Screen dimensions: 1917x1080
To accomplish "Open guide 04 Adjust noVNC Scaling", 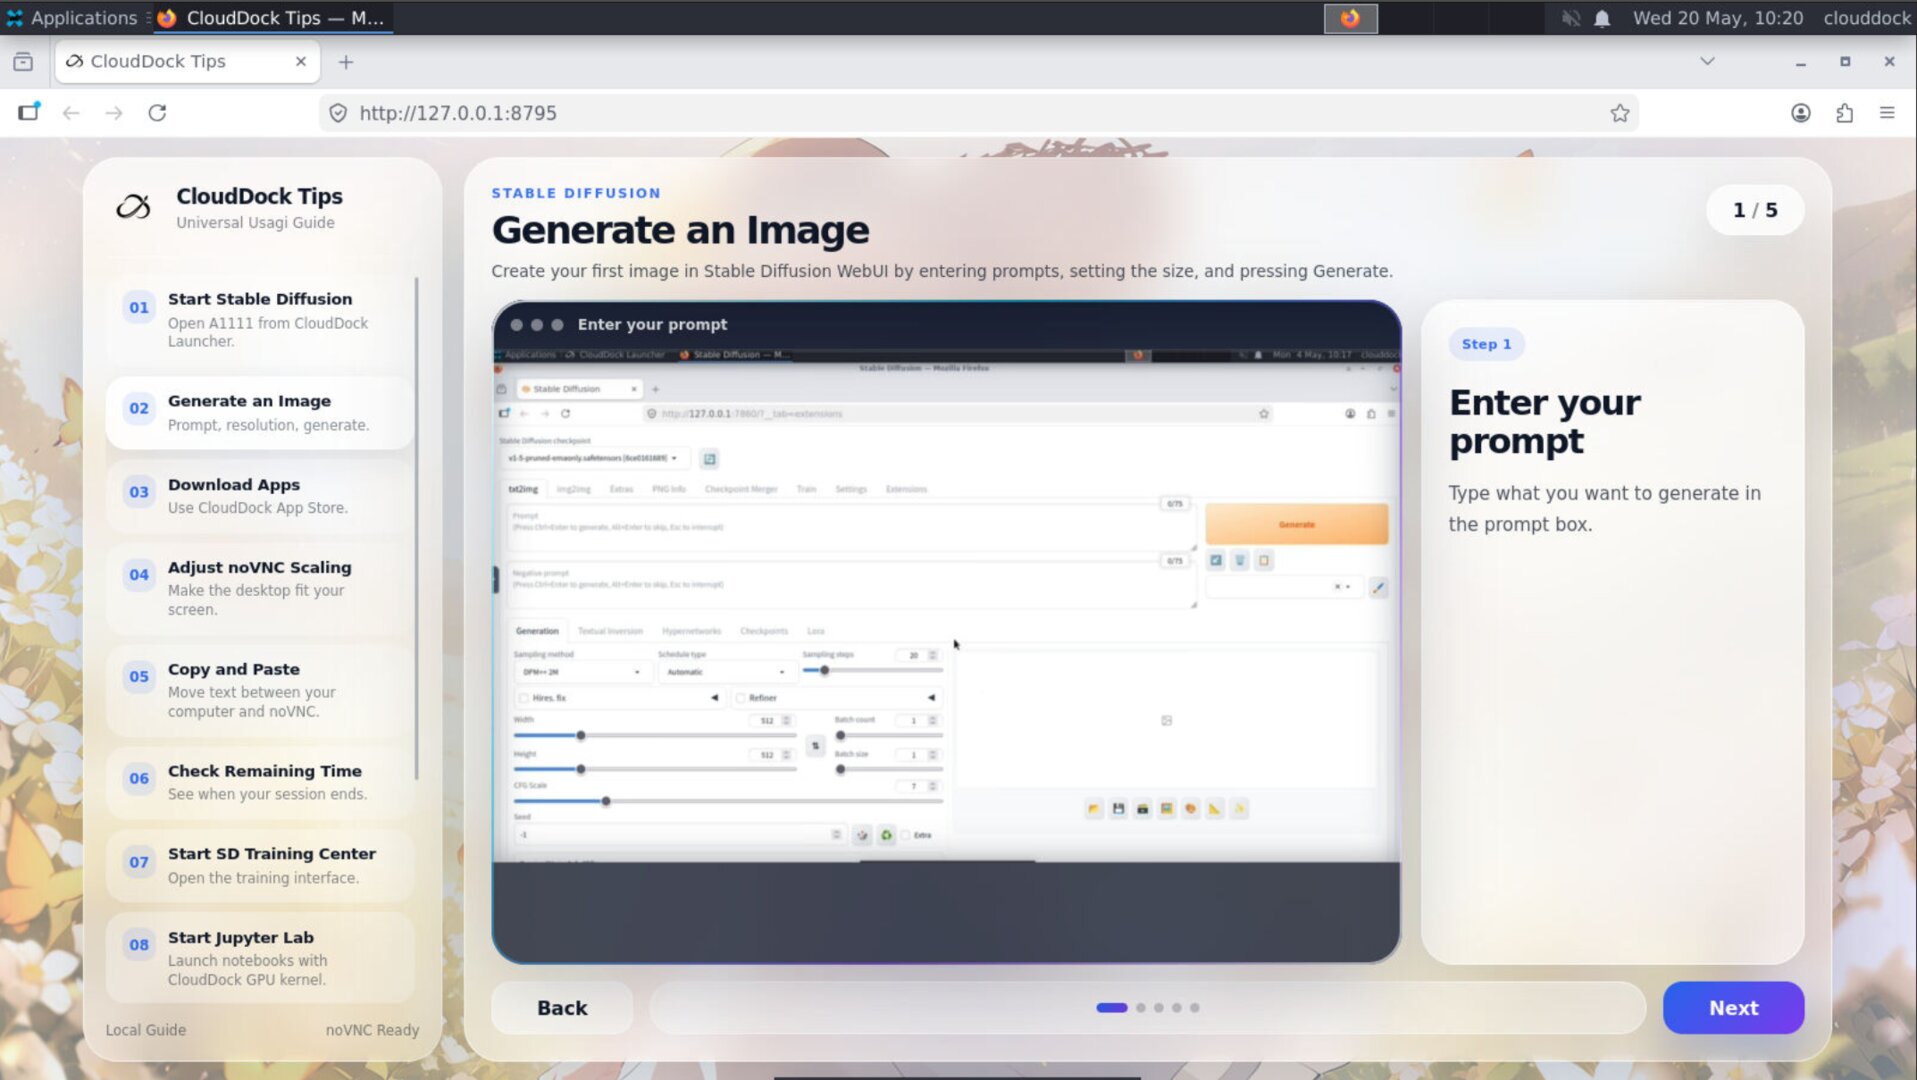I will (259, 588).
